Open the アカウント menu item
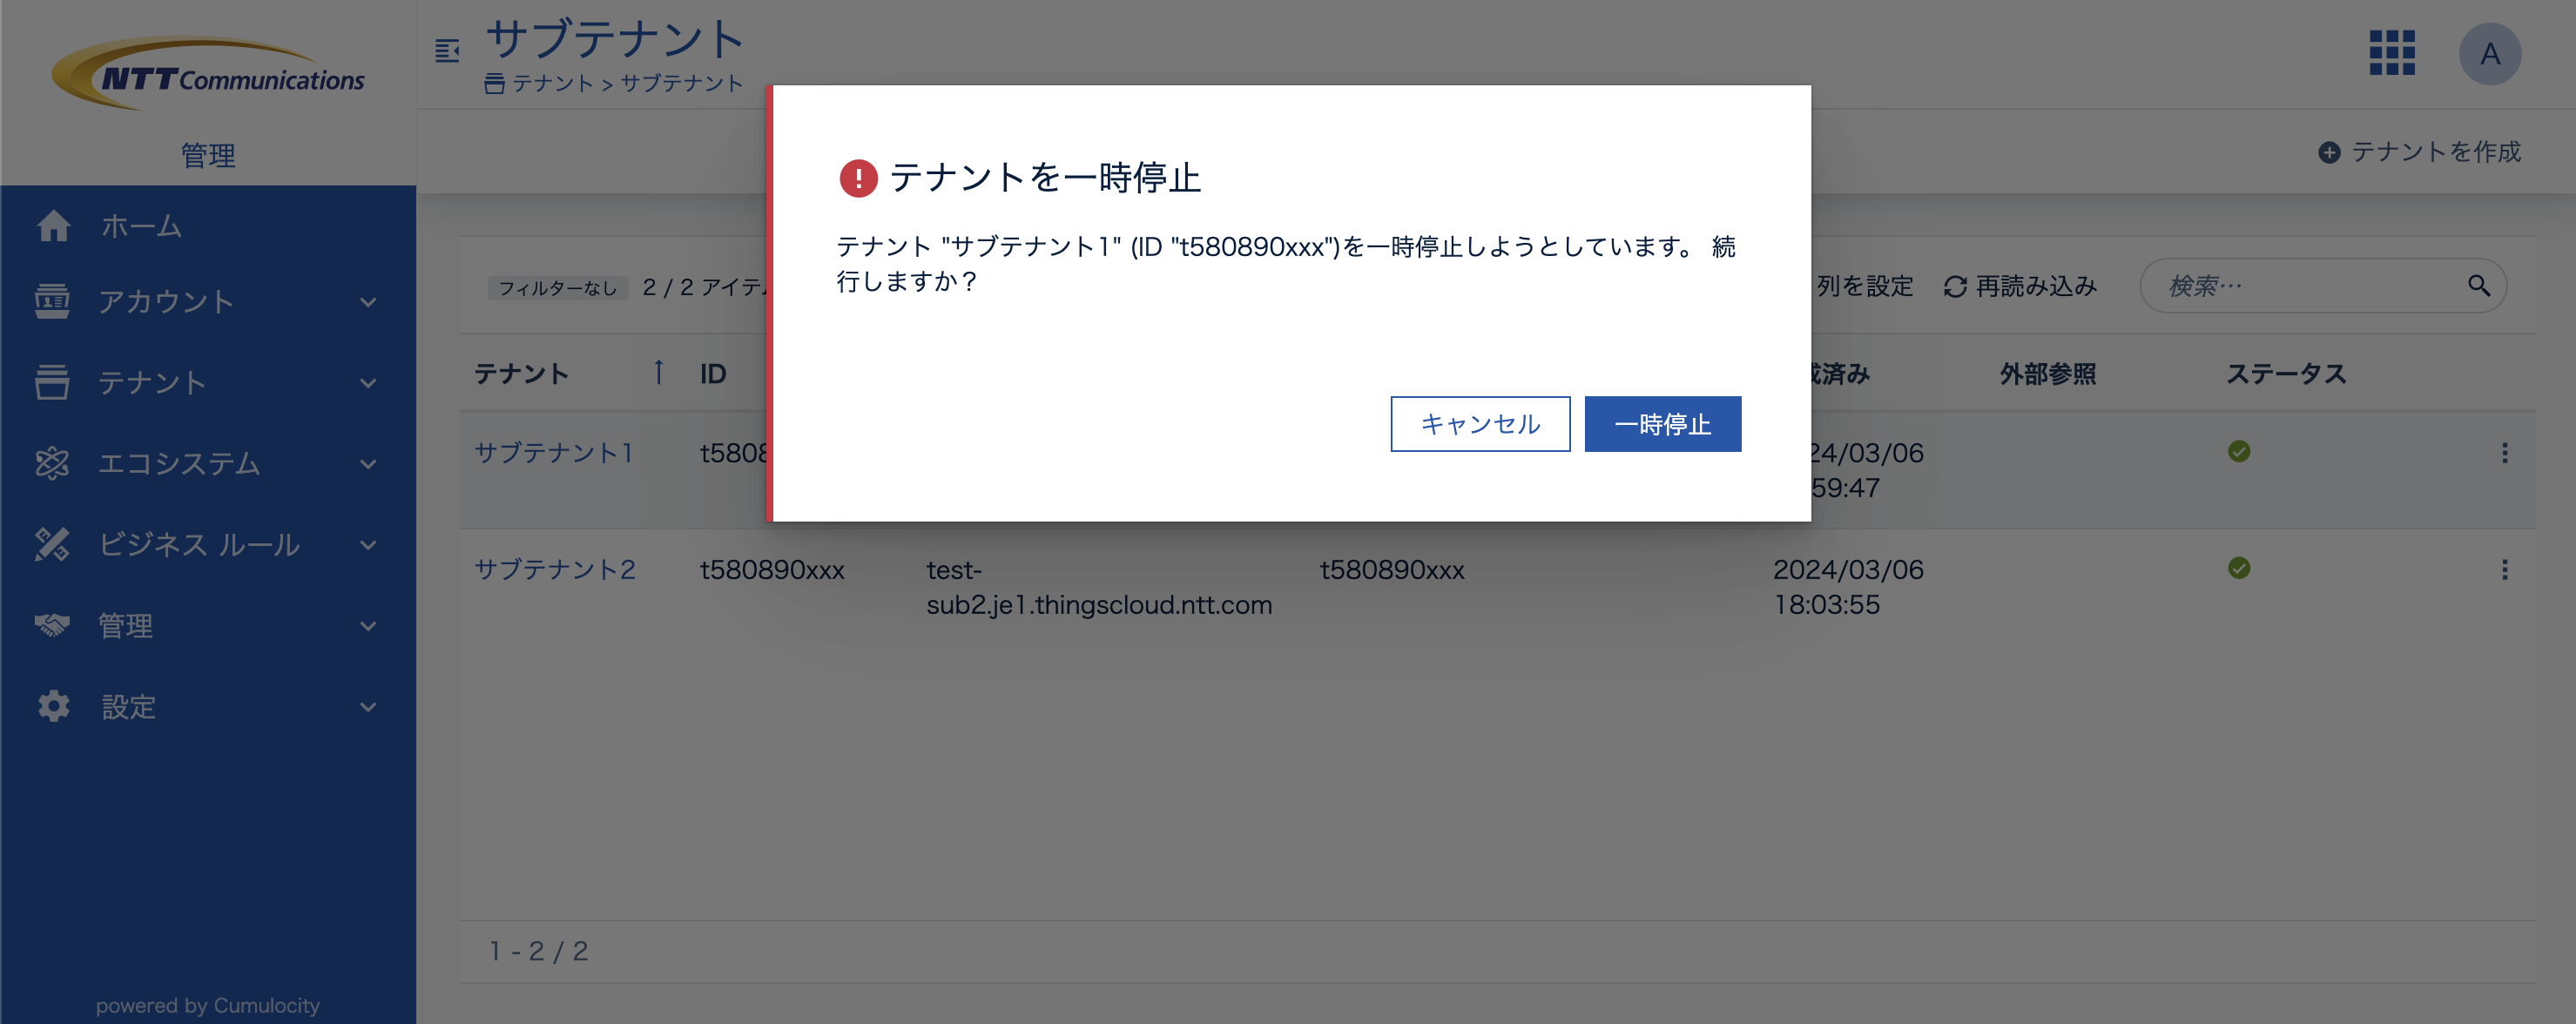 point(208,301)
